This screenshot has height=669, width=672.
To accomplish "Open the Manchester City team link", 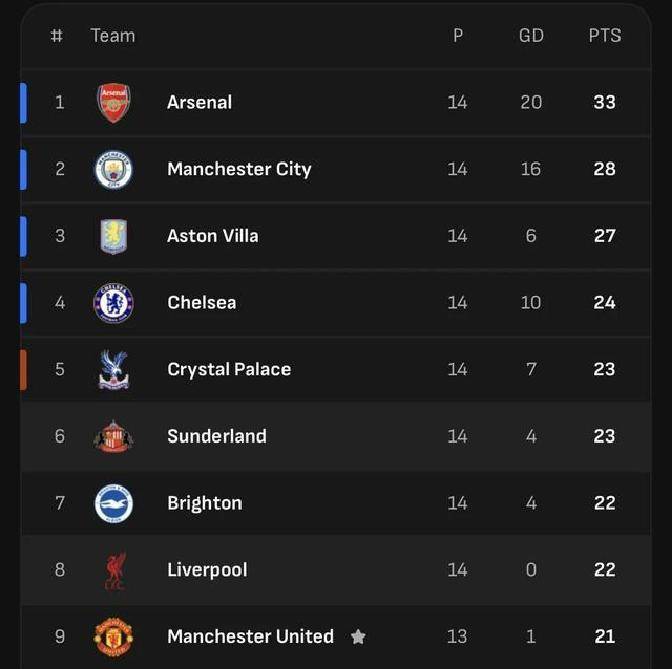I will [239, 169].
